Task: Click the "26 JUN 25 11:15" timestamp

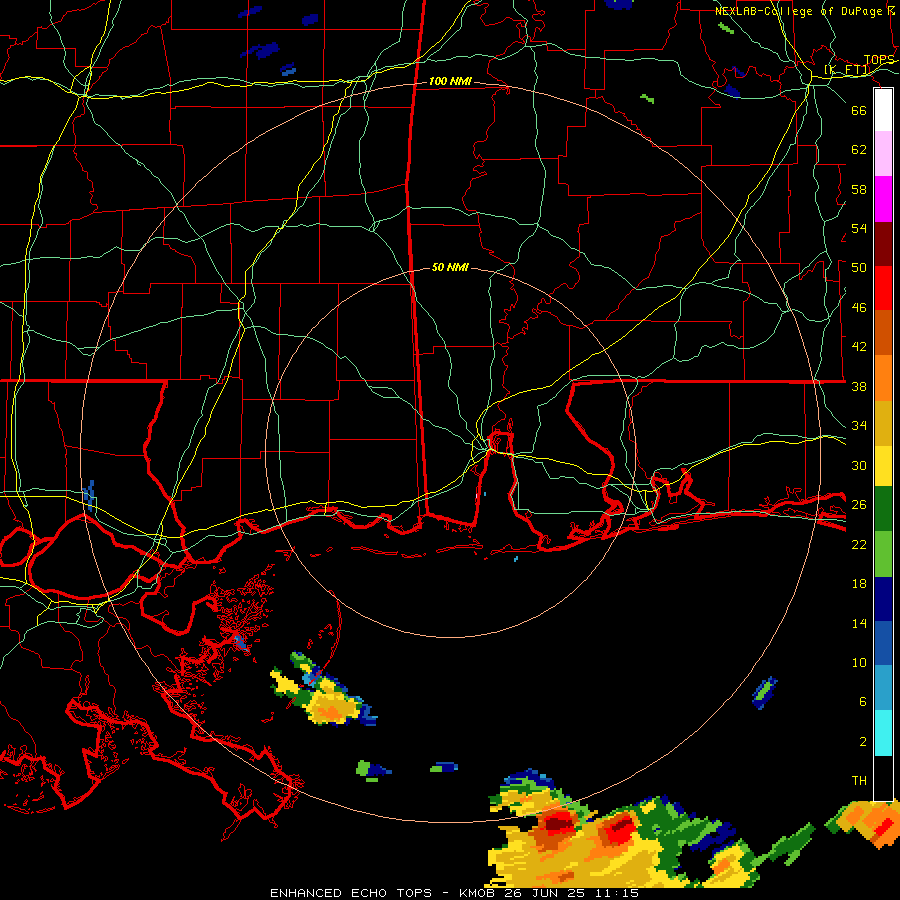Action: 572,893
